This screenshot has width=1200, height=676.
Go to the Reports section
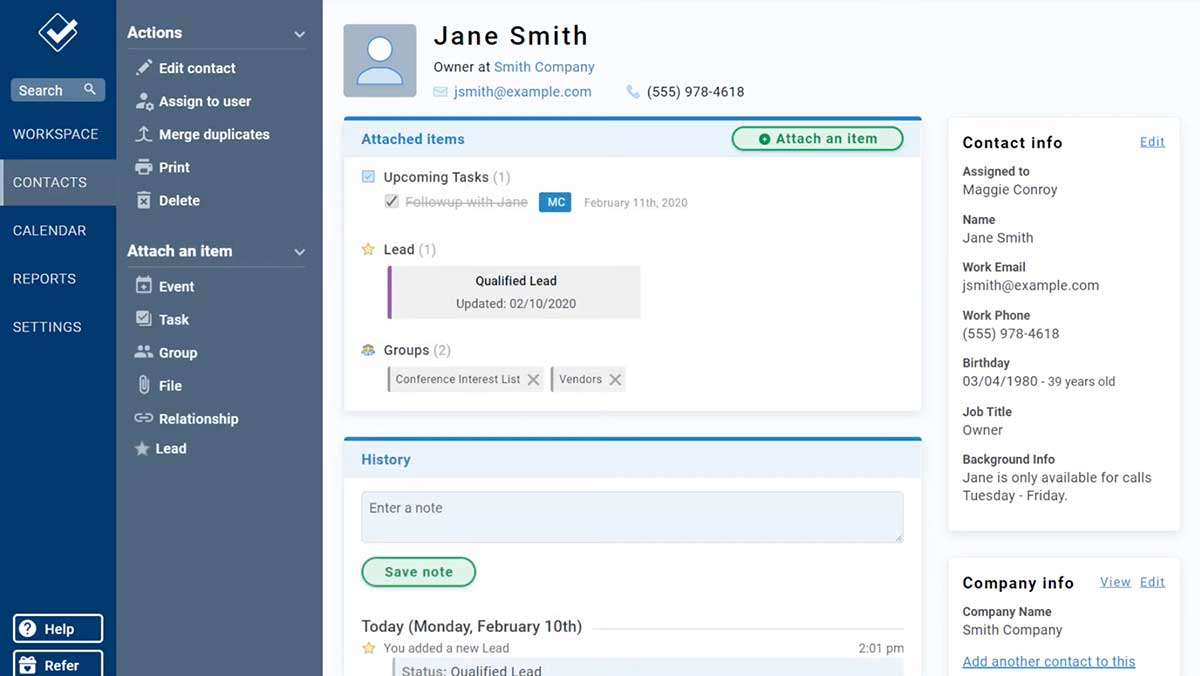click(x=44, y=278)
